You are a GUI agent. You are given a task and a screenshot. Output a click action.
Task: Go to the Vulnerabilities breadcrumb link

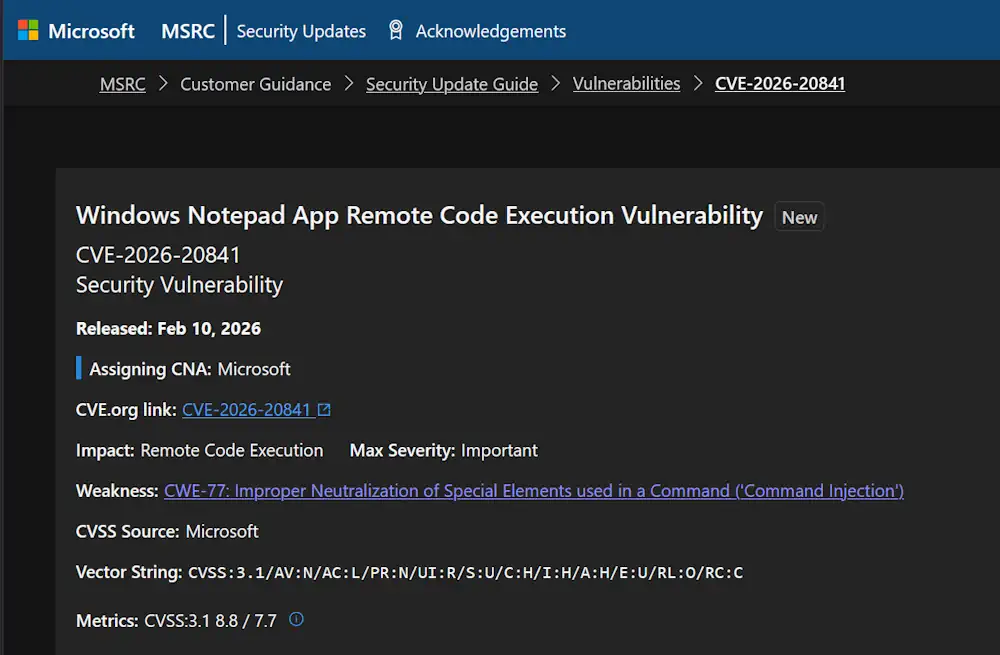[x=626, y=84]
